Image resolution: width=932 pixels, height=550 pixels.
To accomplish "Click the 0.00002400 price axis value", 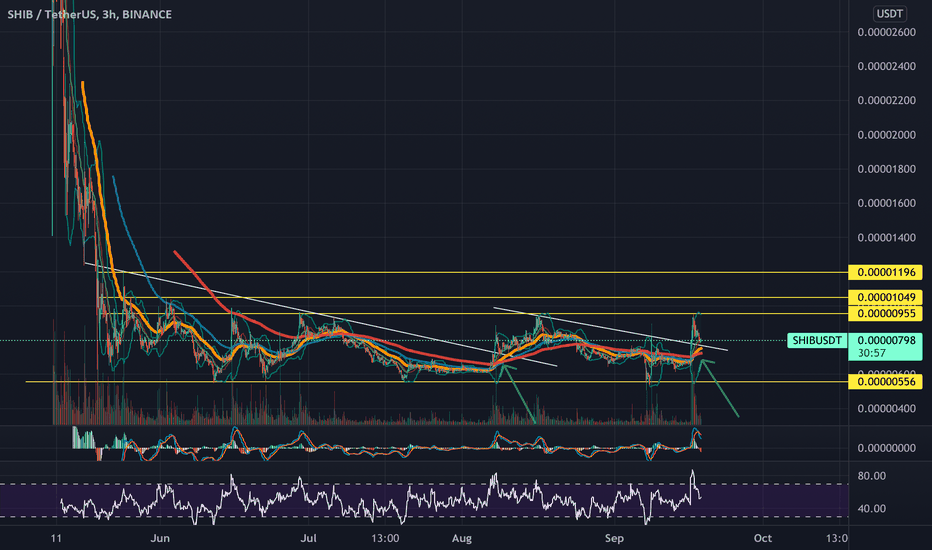I will 886,66.
